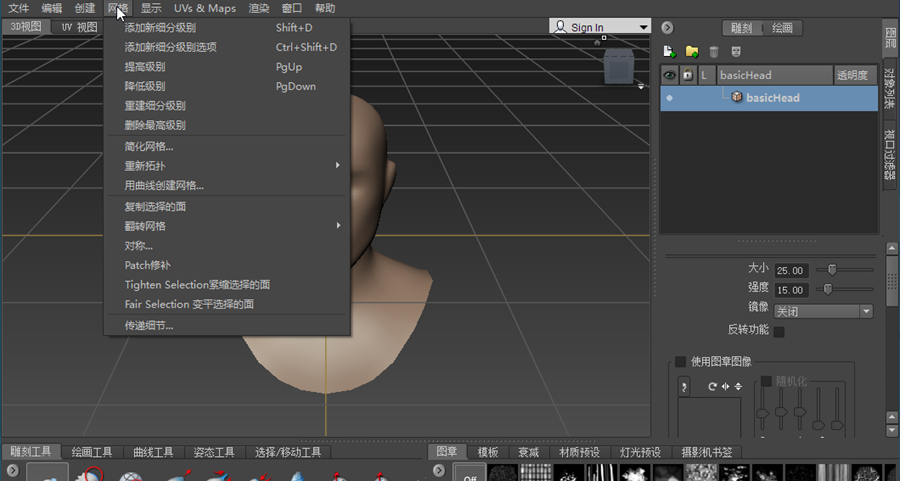
Task: Select the grid pattern stamp thumbnail
Action: [536, 472]
